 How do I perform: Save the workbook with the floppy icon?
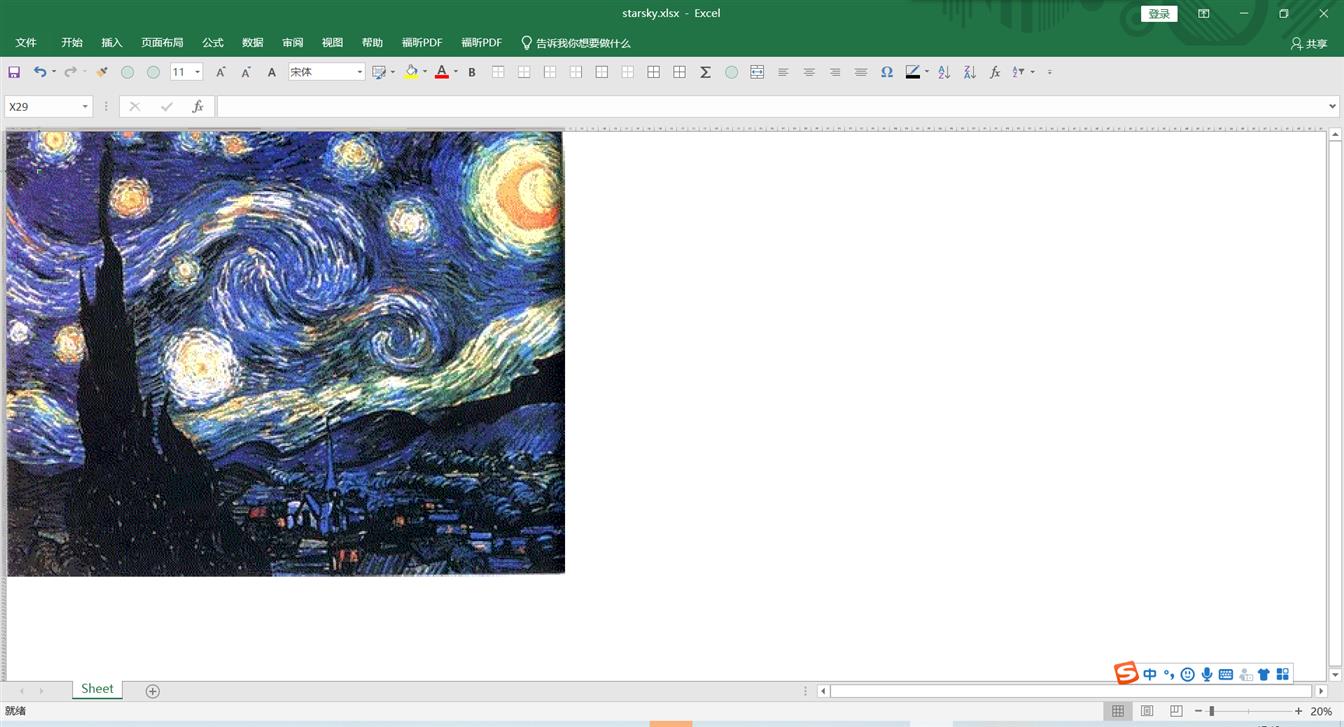coord(14,72)
